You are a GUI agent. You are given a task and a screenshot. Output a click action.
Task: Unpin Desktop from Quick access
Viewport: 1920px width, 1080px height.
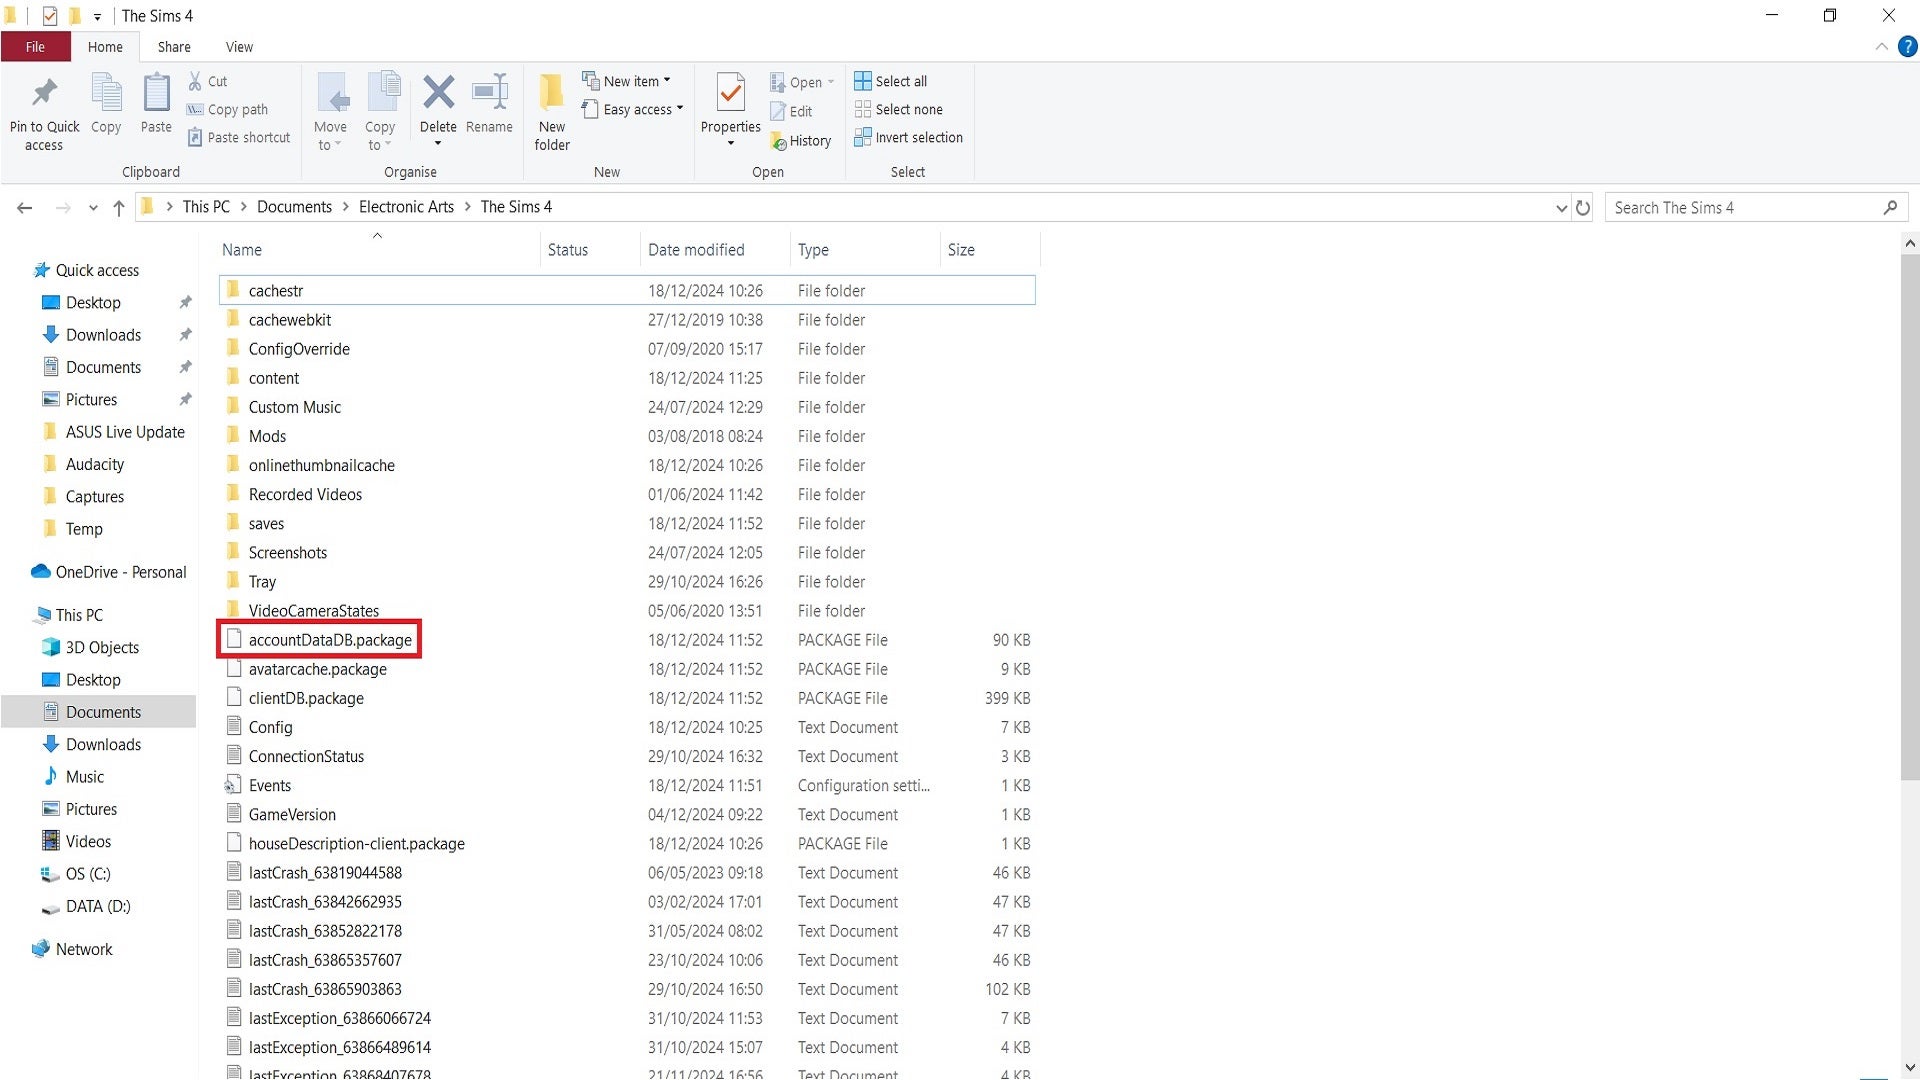click(x=185, y=302)
